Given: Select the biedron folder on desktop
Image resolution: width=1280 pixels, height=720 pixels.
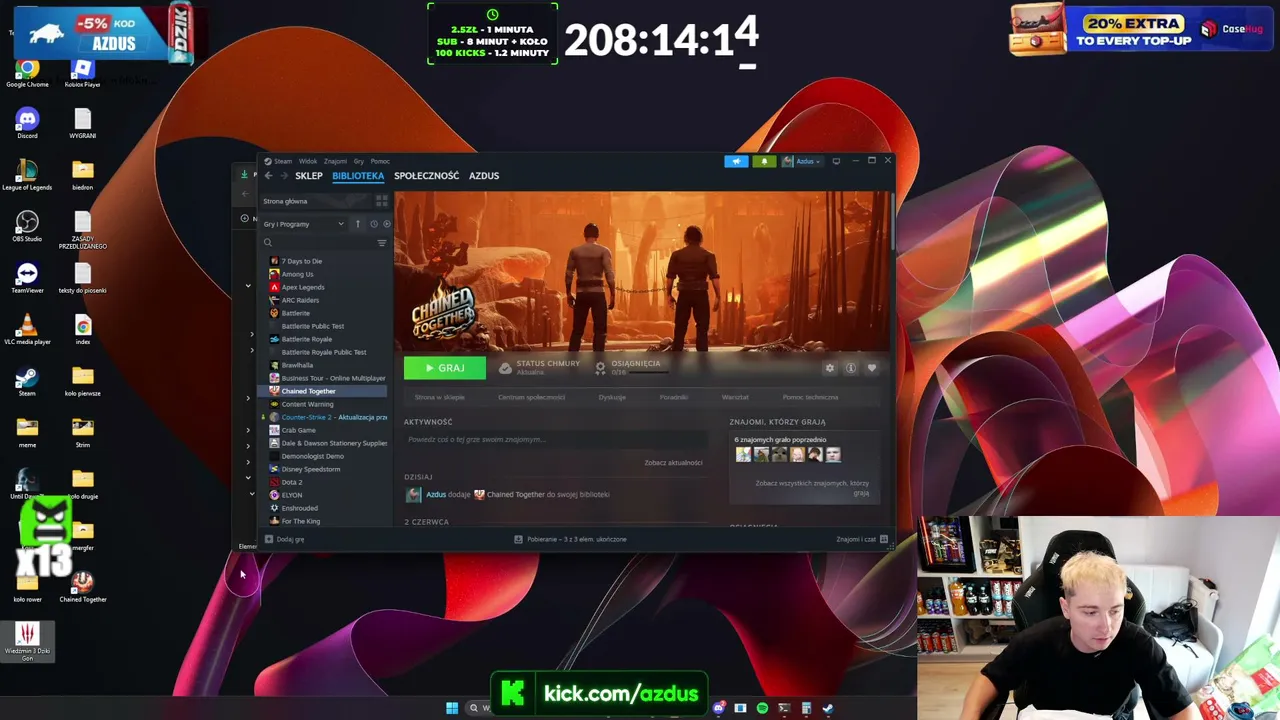Looking at the screenshot, I should [x=82, y=175].
